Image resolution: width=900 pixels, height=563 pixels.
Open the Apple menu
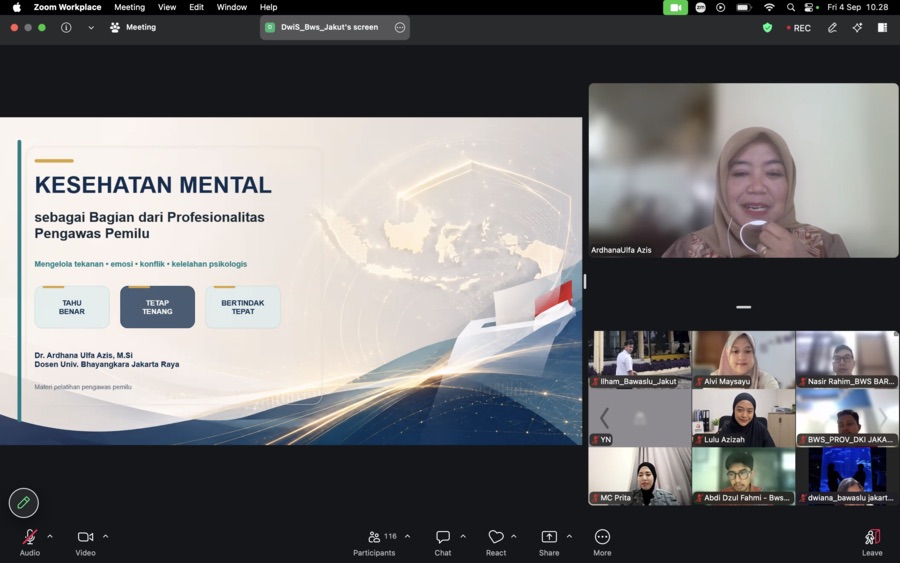(17, 7)
